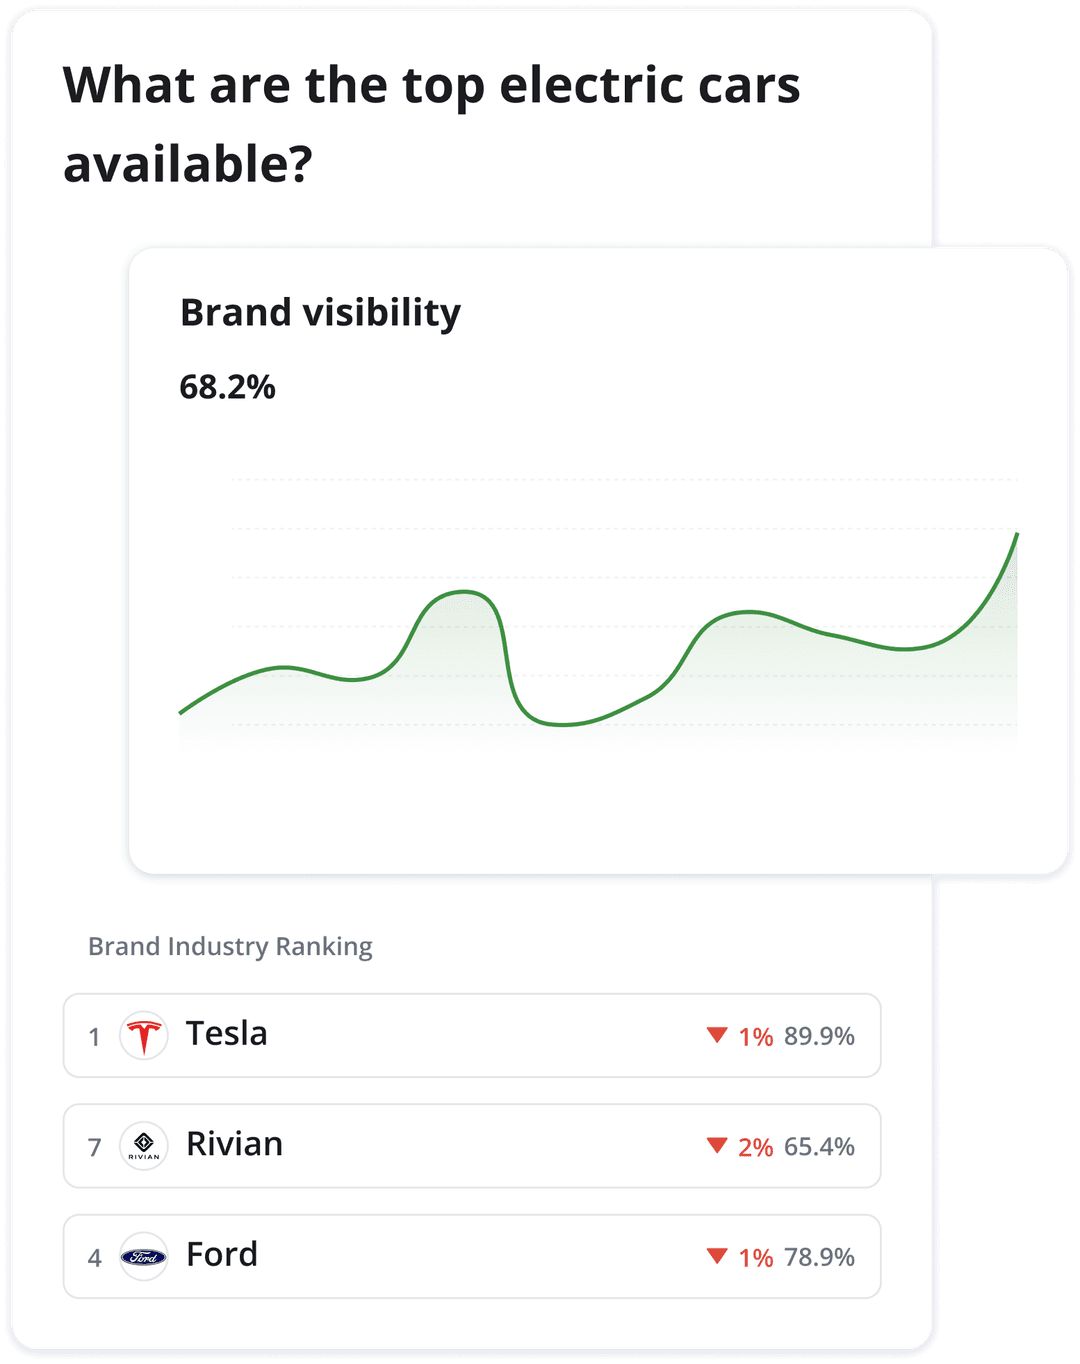
Task: Click the rank number 7 beside Rivian
Action: point(94,1147)
